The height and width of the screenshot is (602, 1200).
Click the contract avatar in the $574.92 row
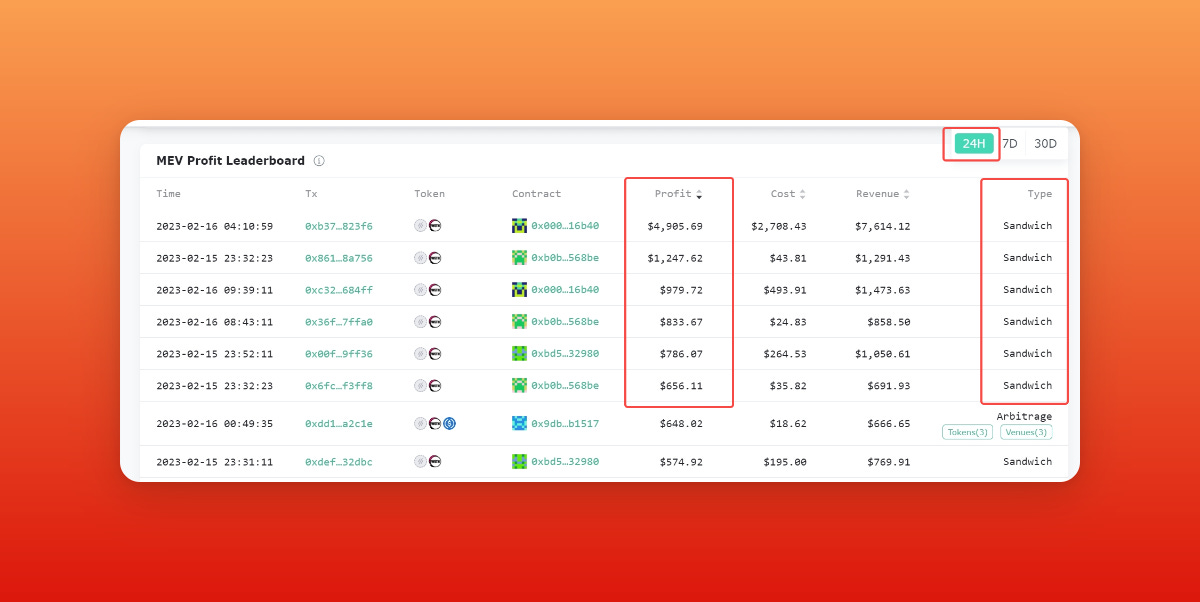click(519, 462)
